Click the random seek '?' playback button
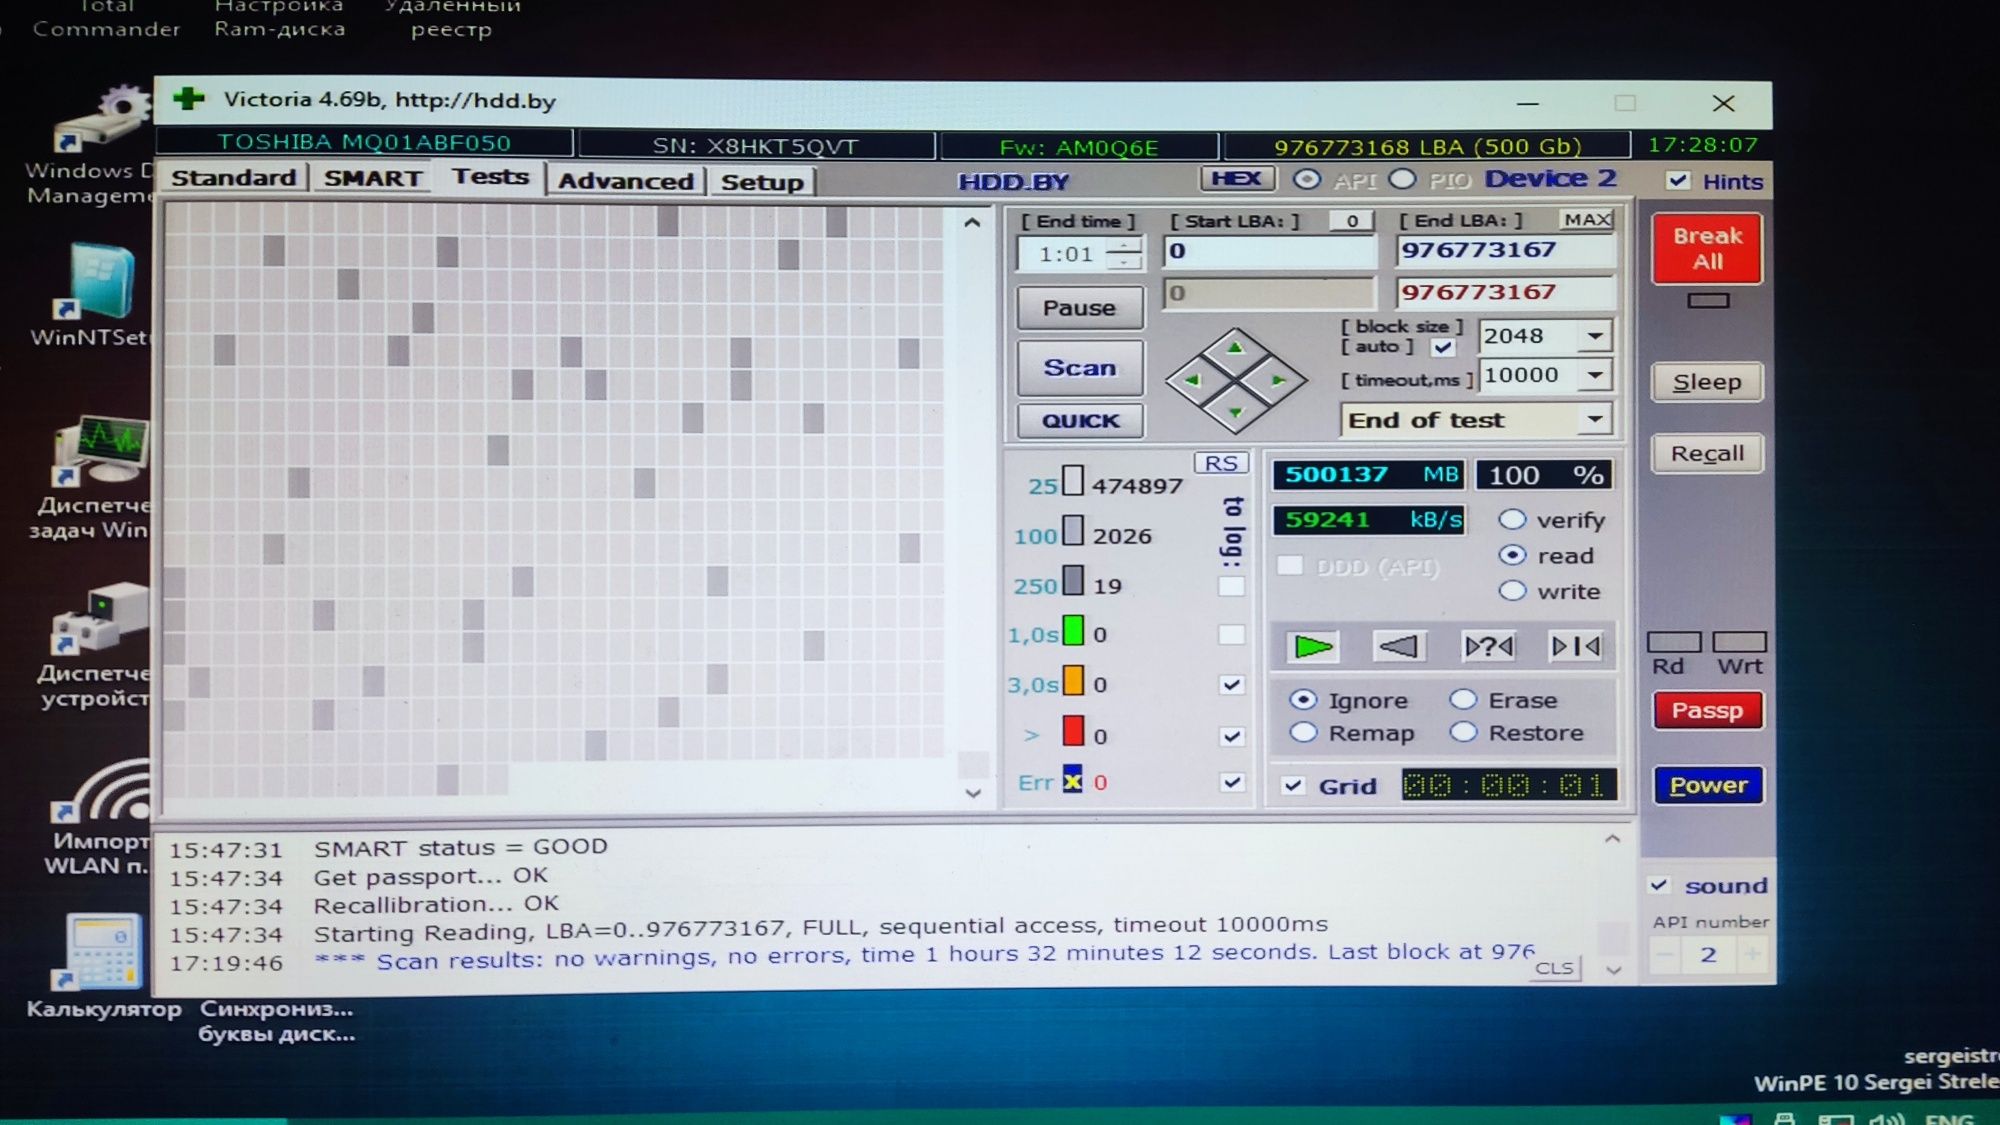This screenshot has width=2000, height=1125. [x=1487, y=647]
